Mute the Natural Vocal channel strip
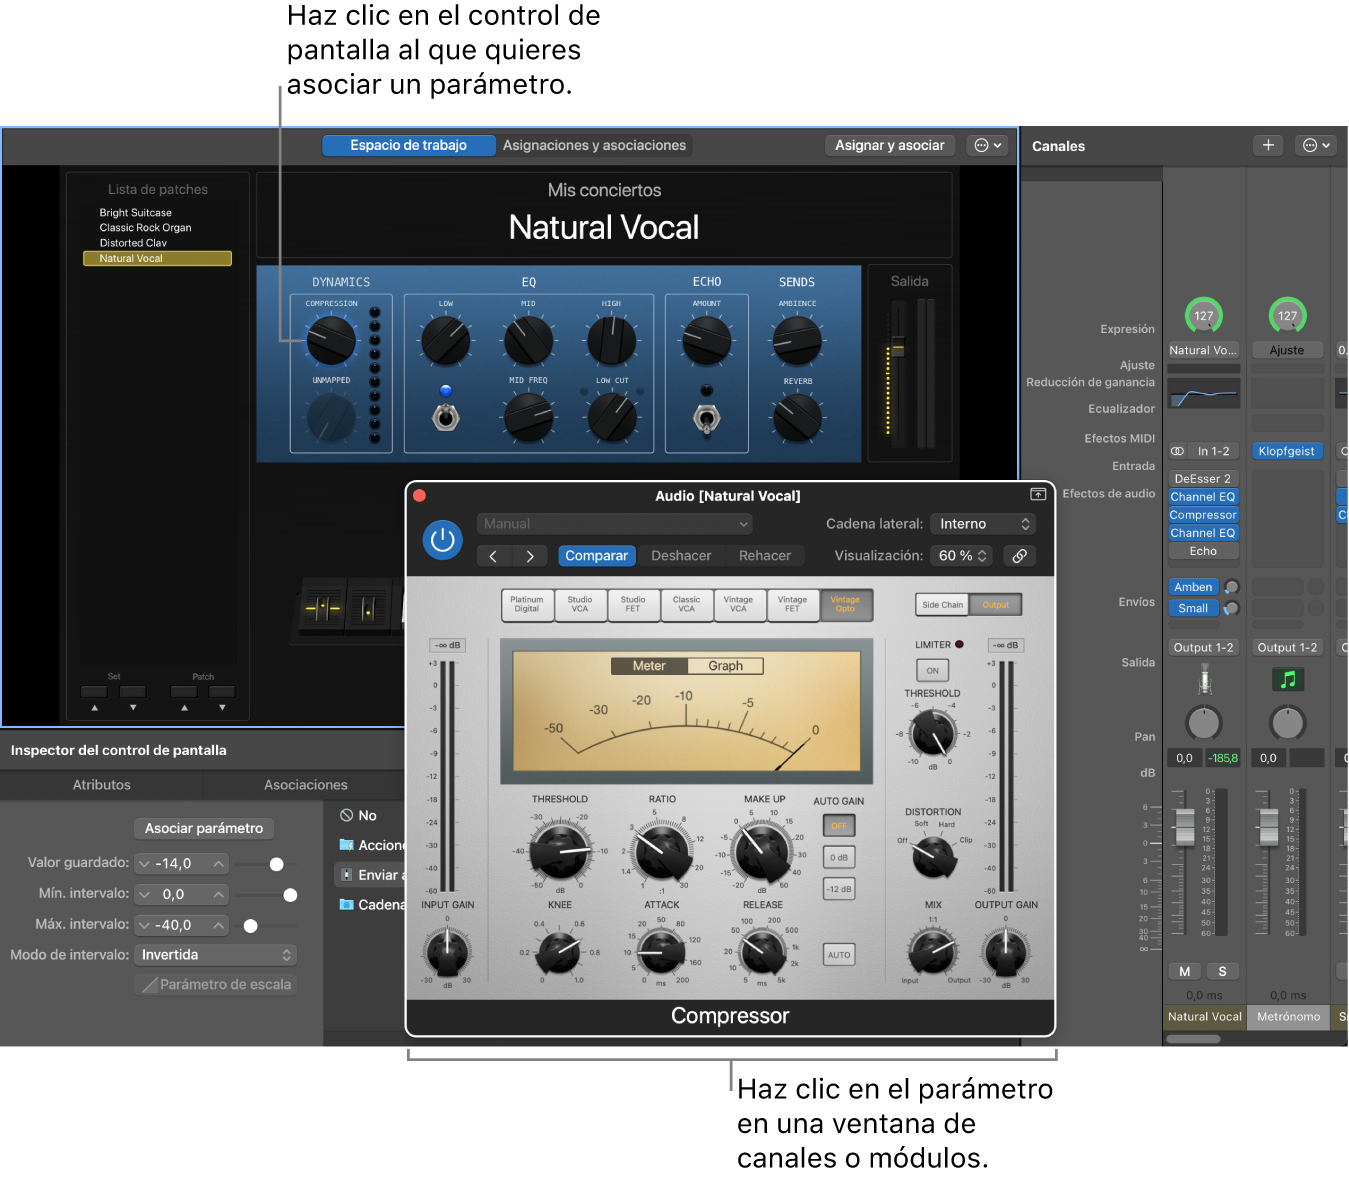 pyautogui.click(x=1185, y=971)
